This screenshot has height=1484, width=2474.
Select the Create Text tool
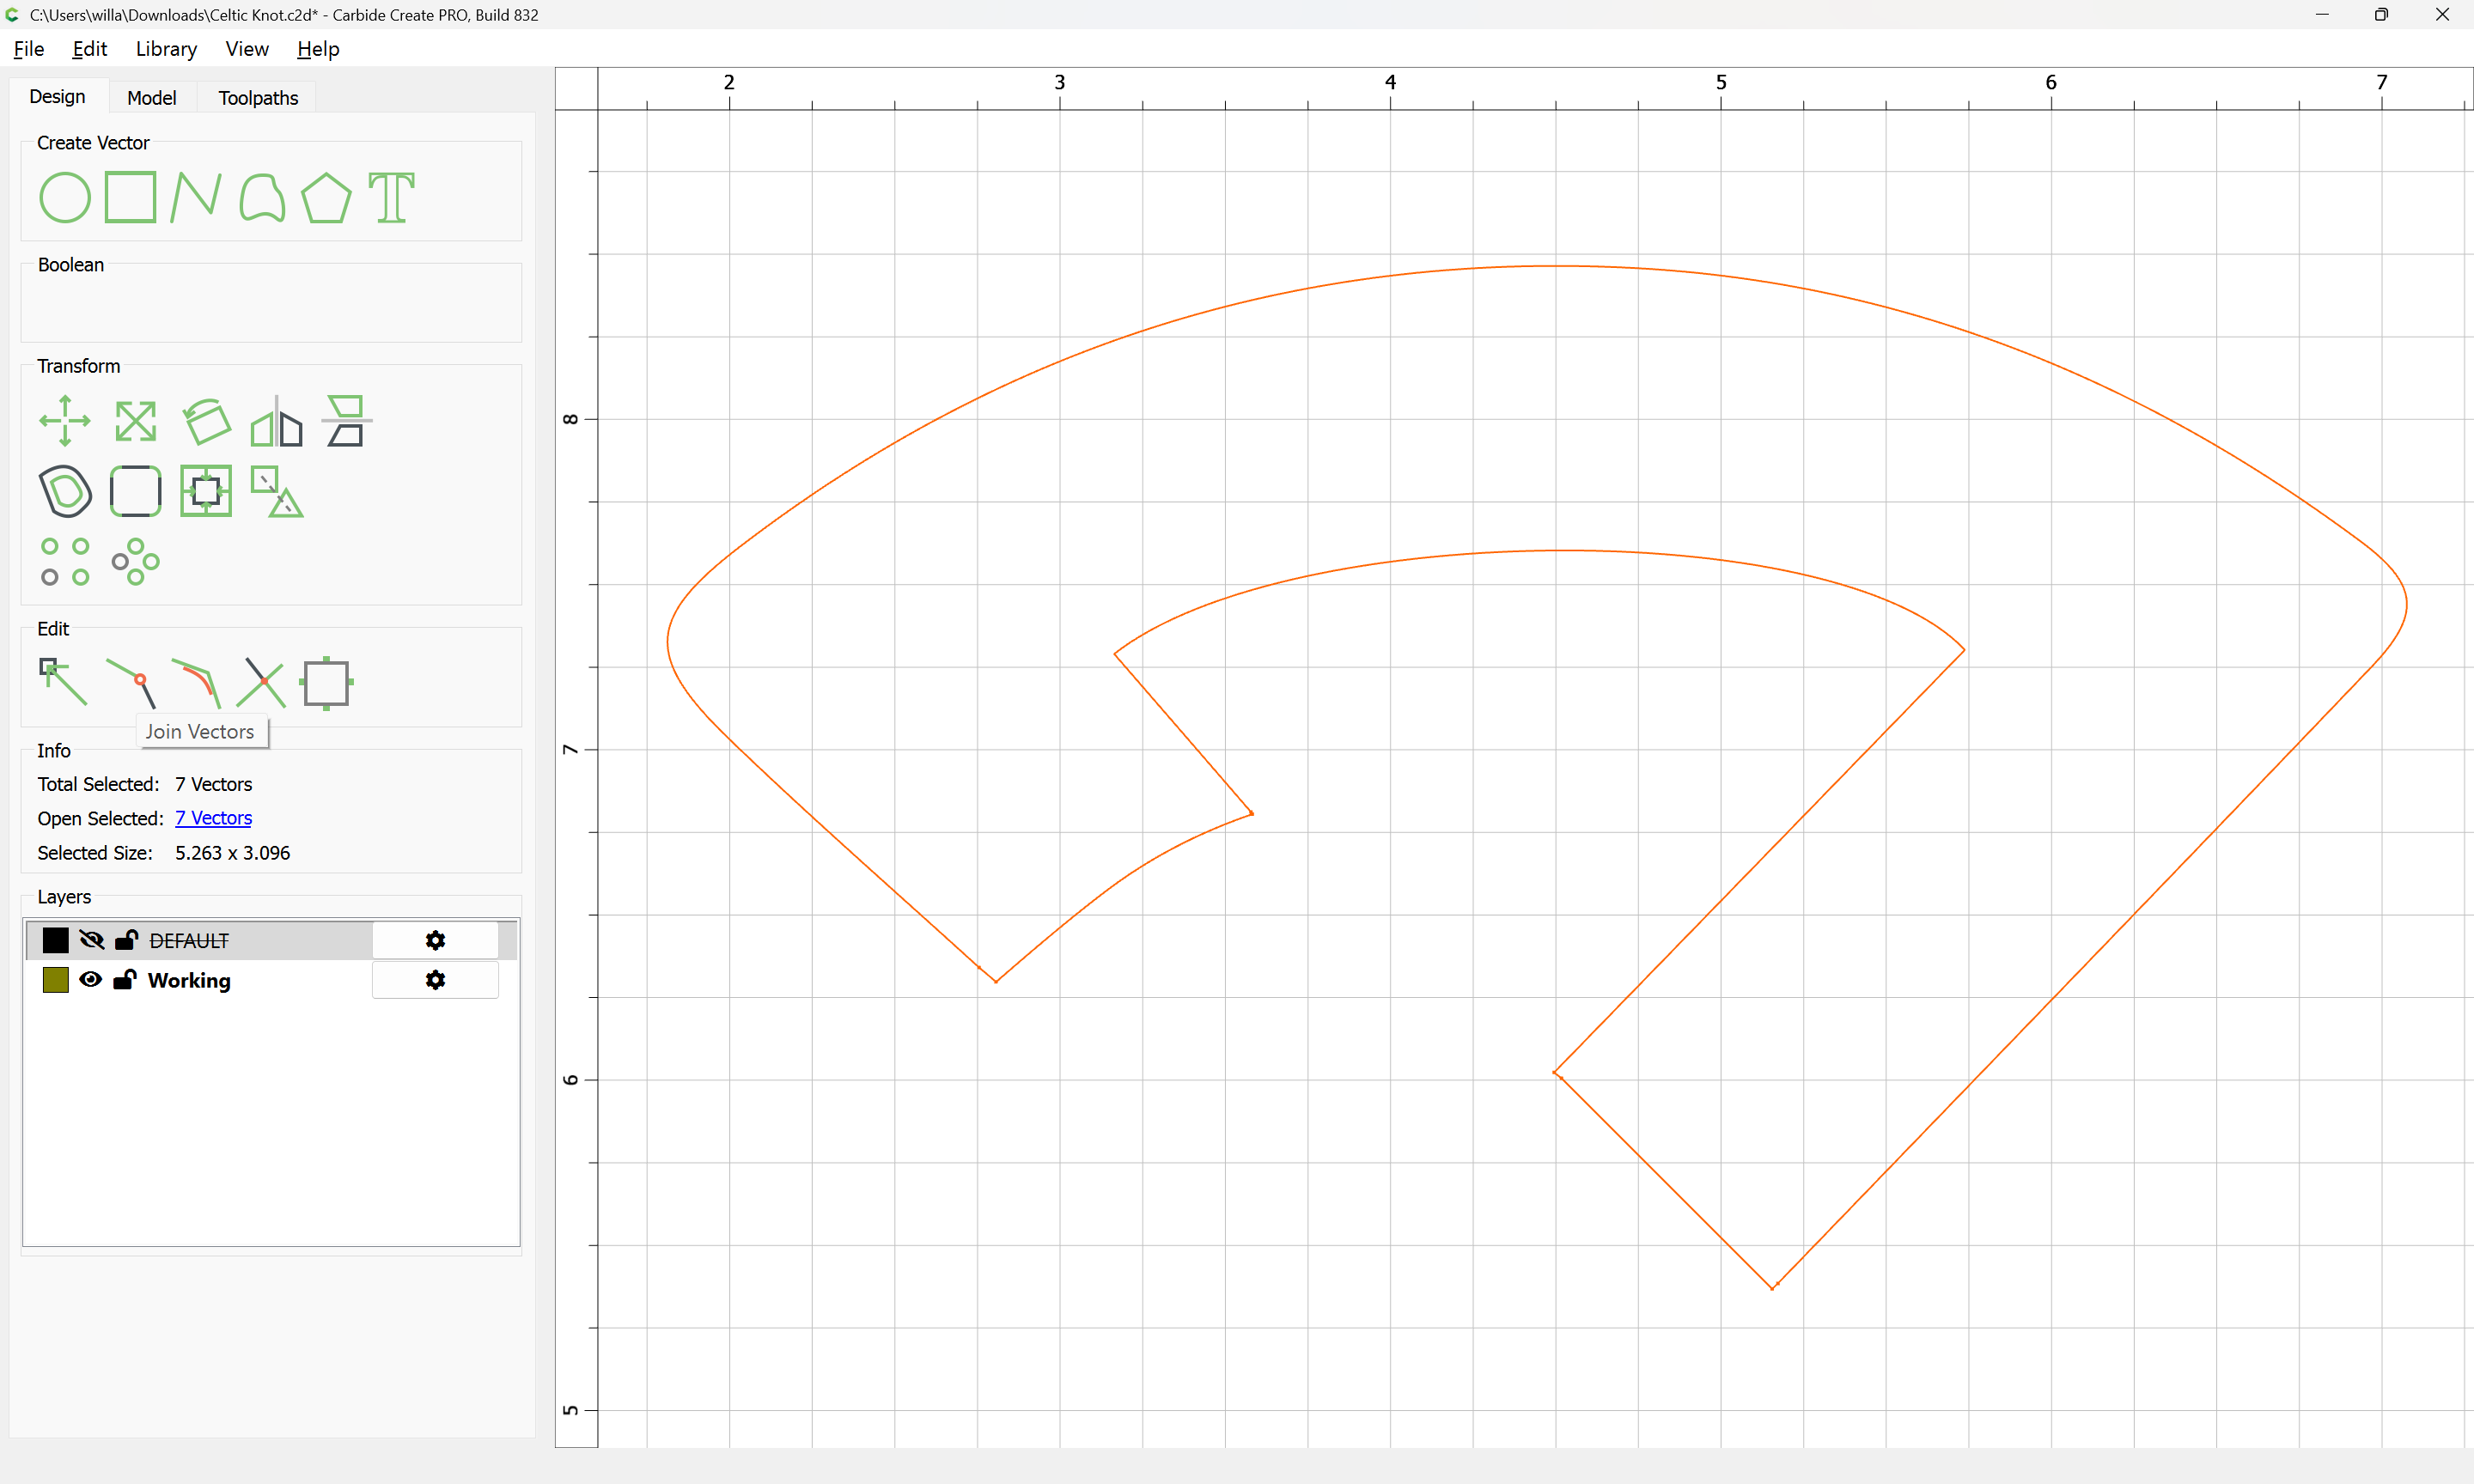coord(391,197)
